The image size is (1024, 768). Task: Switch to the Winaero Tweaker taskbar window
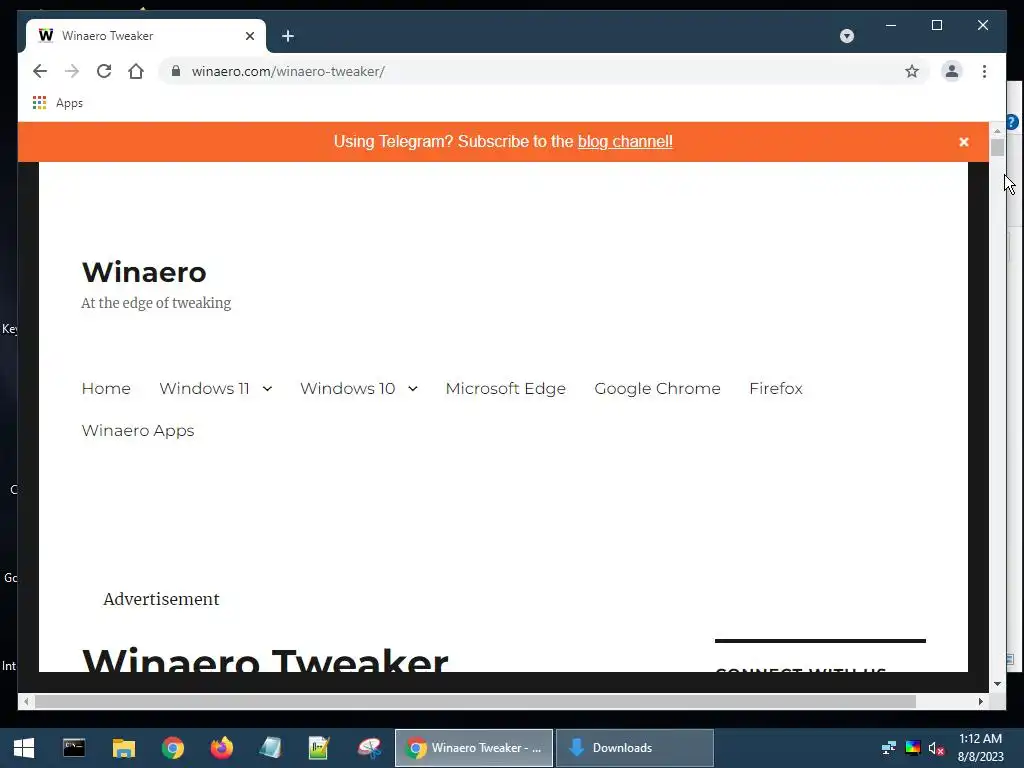pos(474,748)
